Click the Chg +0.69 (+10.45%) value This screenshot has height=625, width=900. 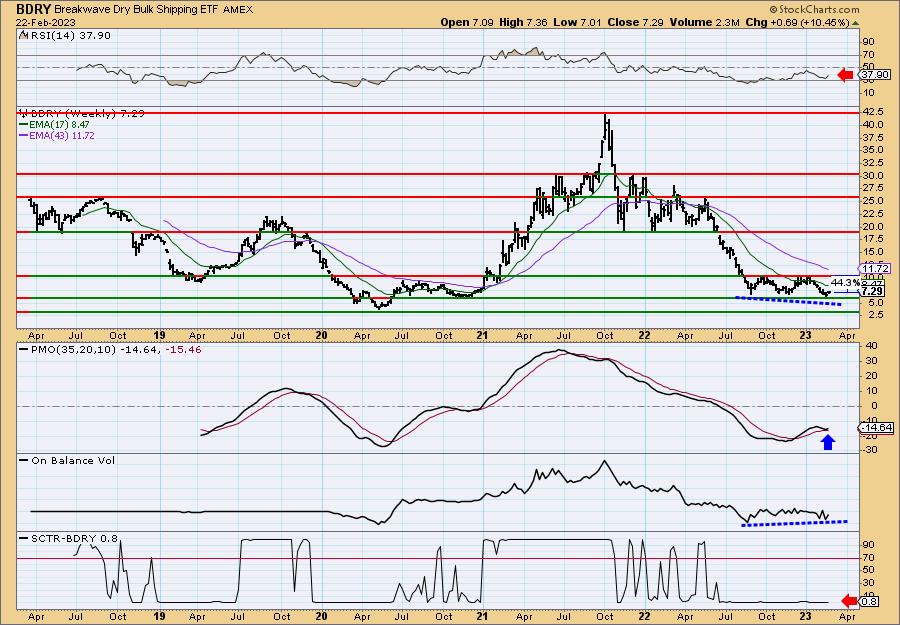(x=797, y=22)
